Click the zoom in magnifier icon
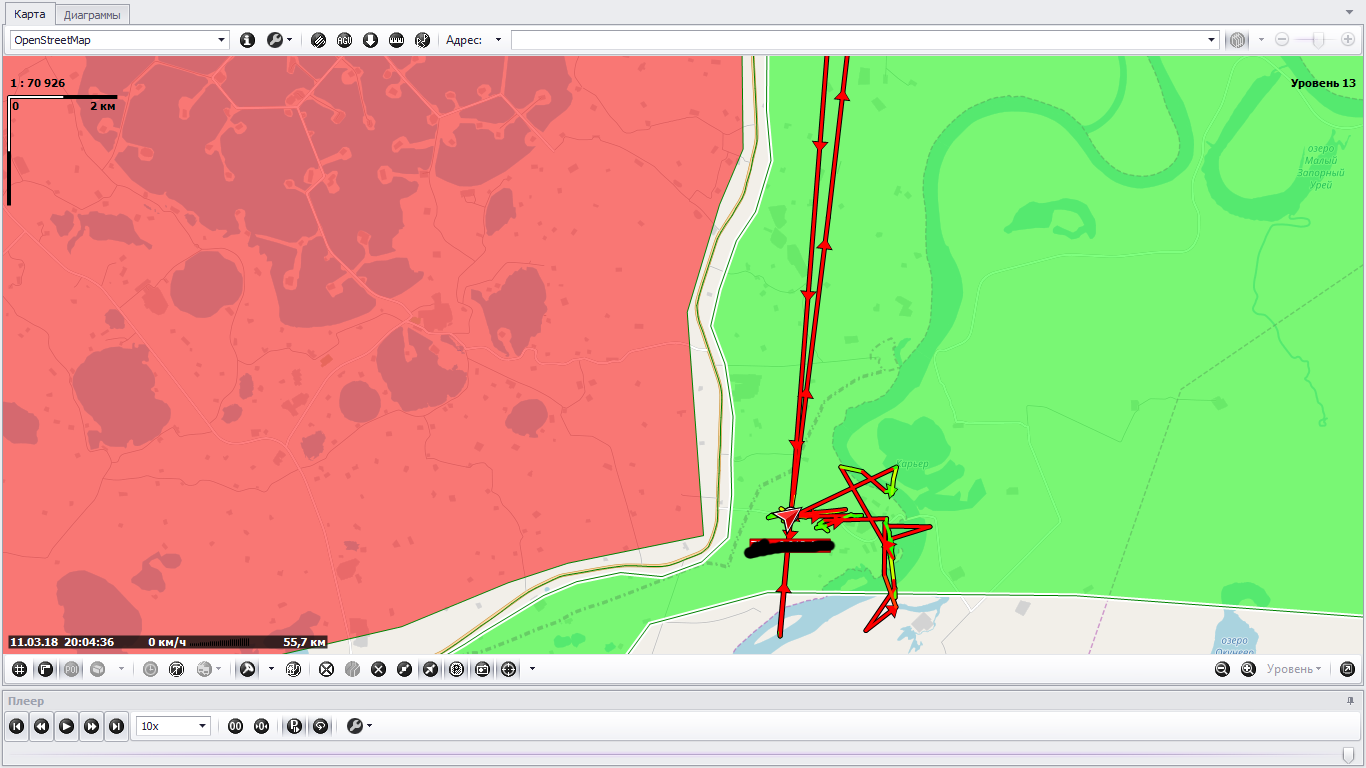Image resolution: width=1366 pixels, height=768 pixels. coord(1248,669)
